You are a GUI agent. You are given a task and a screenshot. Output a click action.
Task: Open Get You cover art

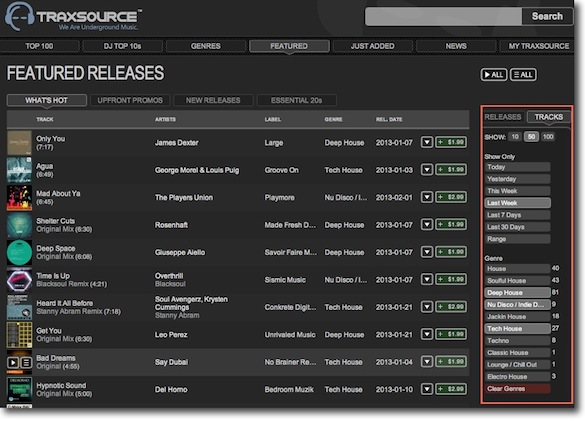19,335
